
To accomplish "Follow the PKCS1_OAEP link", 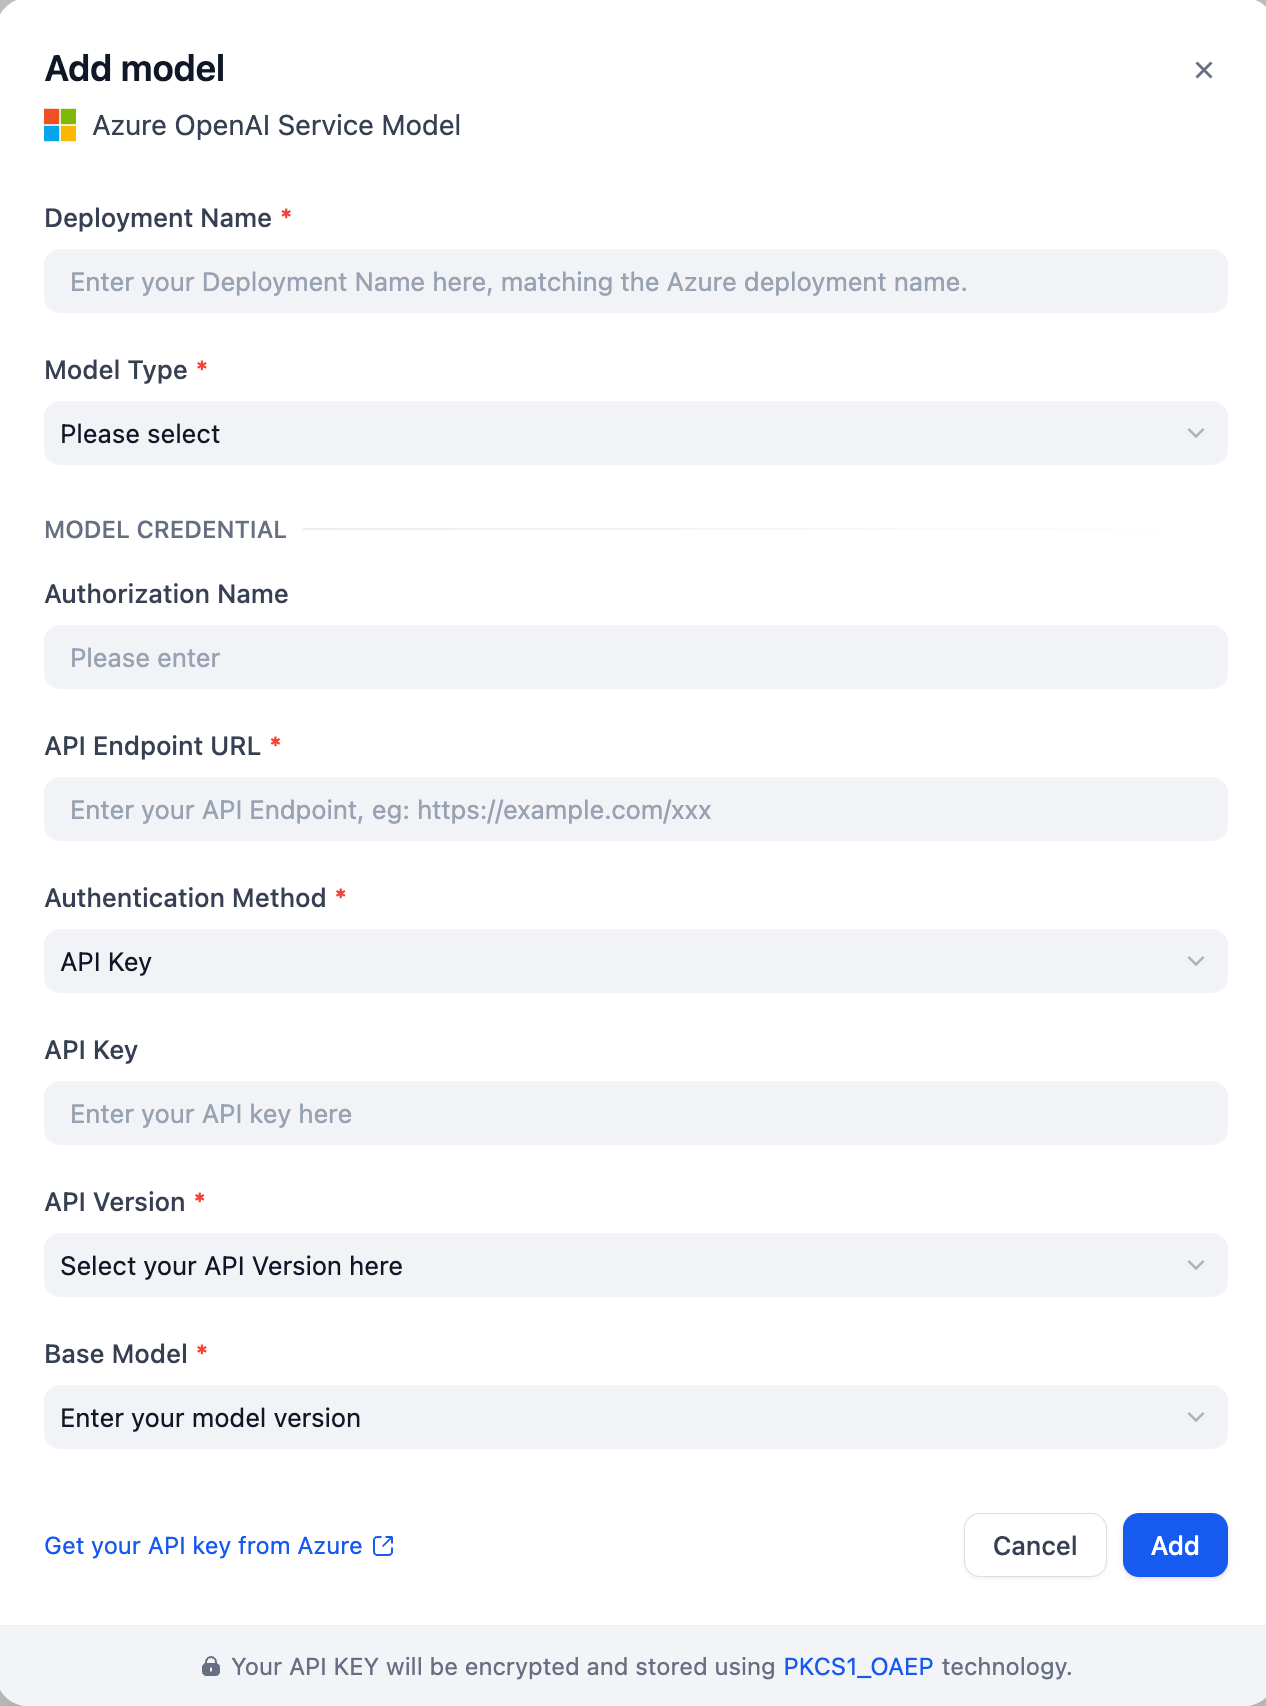I will click(x=858, y=1667).
